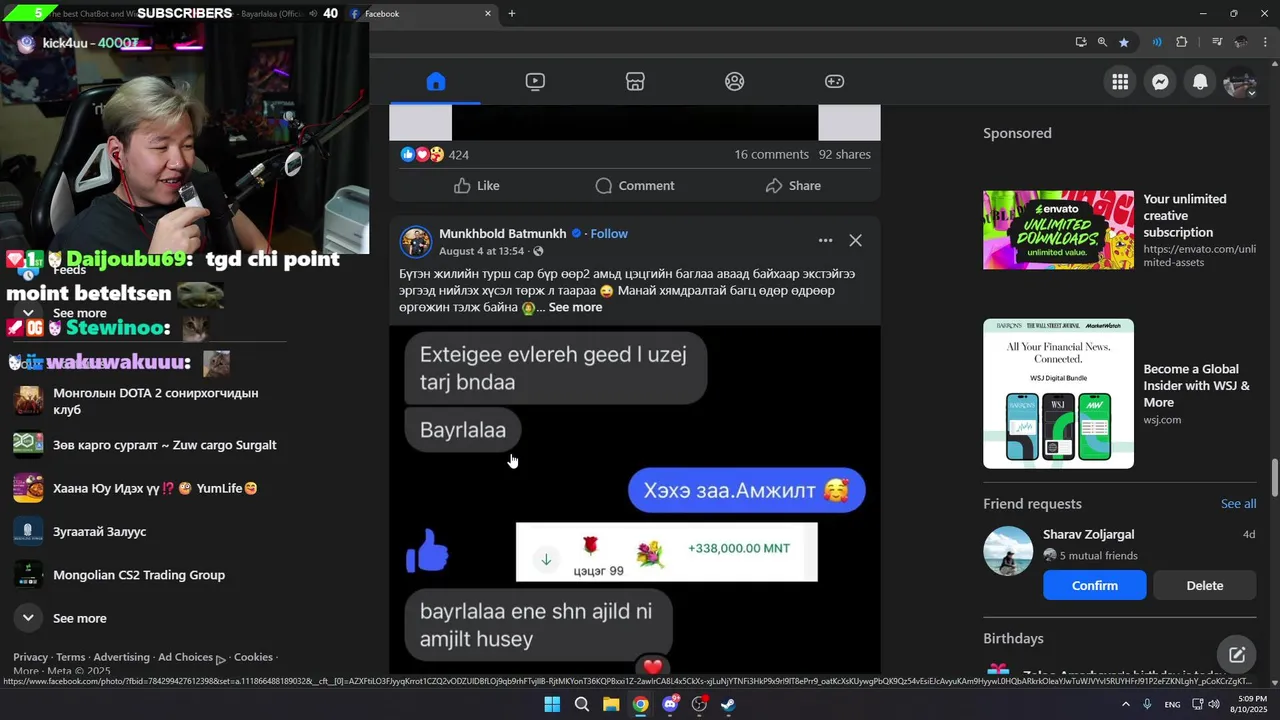Viewport: 1280px width, 720px height.
Task: Comment on the post with 16 comments
Action: (635, 186)
